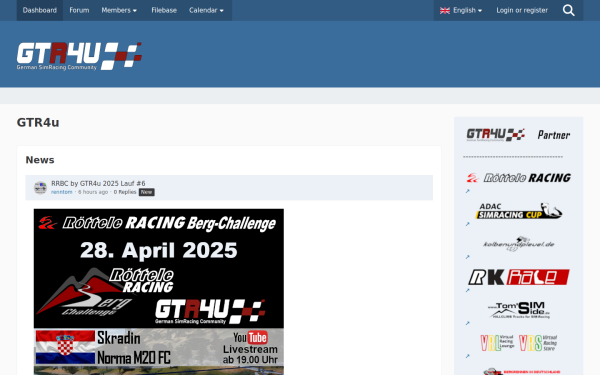Open Röttele Racing partner logo
This screenshot has height=375, width=600.
coord(518,178)
